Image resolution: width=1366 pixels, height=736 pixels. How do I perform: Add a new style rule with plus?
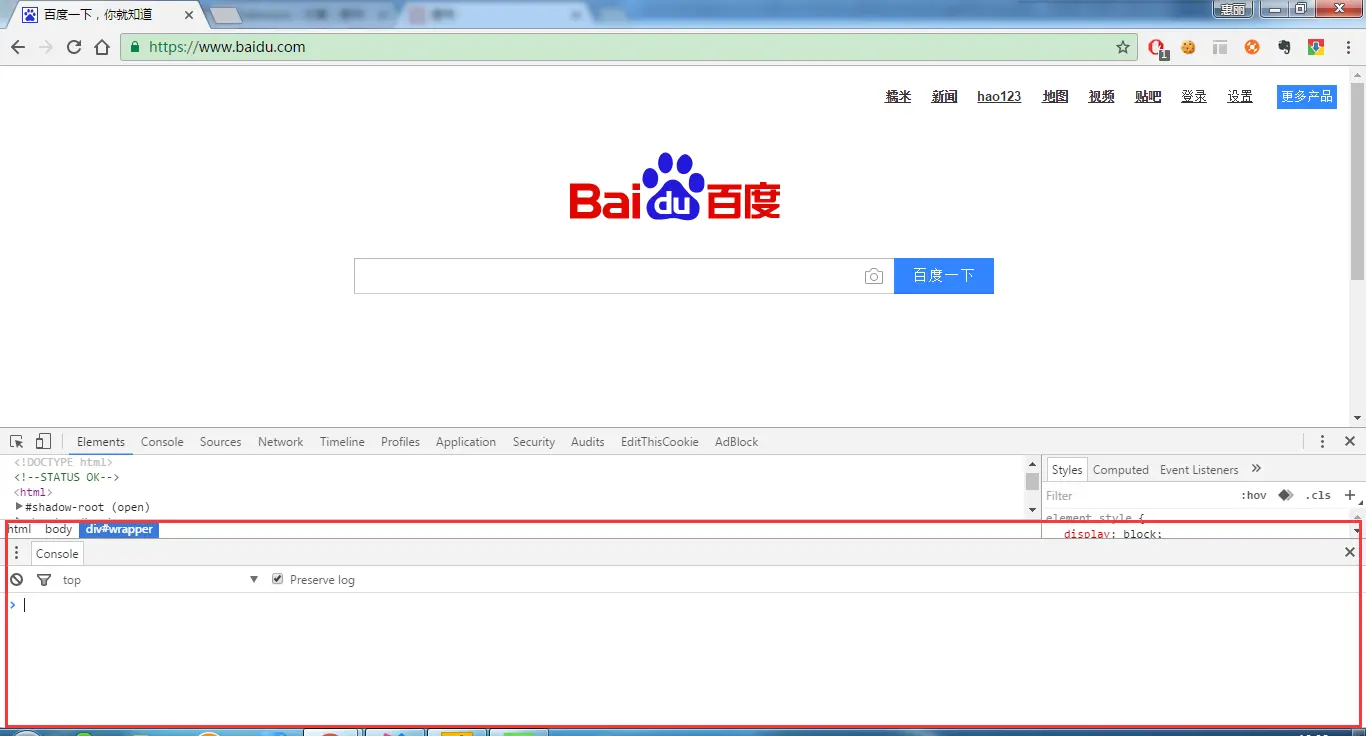pyautogui.click(x=1350, y=495)
